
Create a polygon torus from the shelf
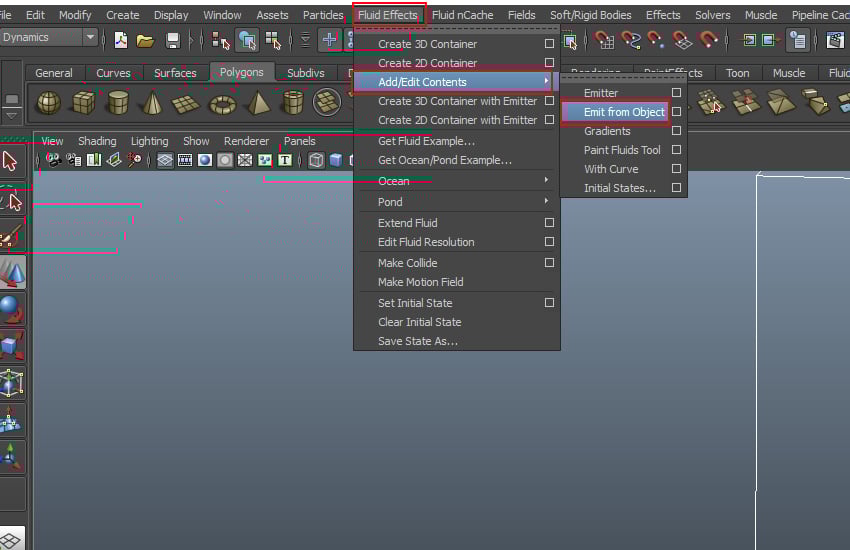[x=222, y=104]
